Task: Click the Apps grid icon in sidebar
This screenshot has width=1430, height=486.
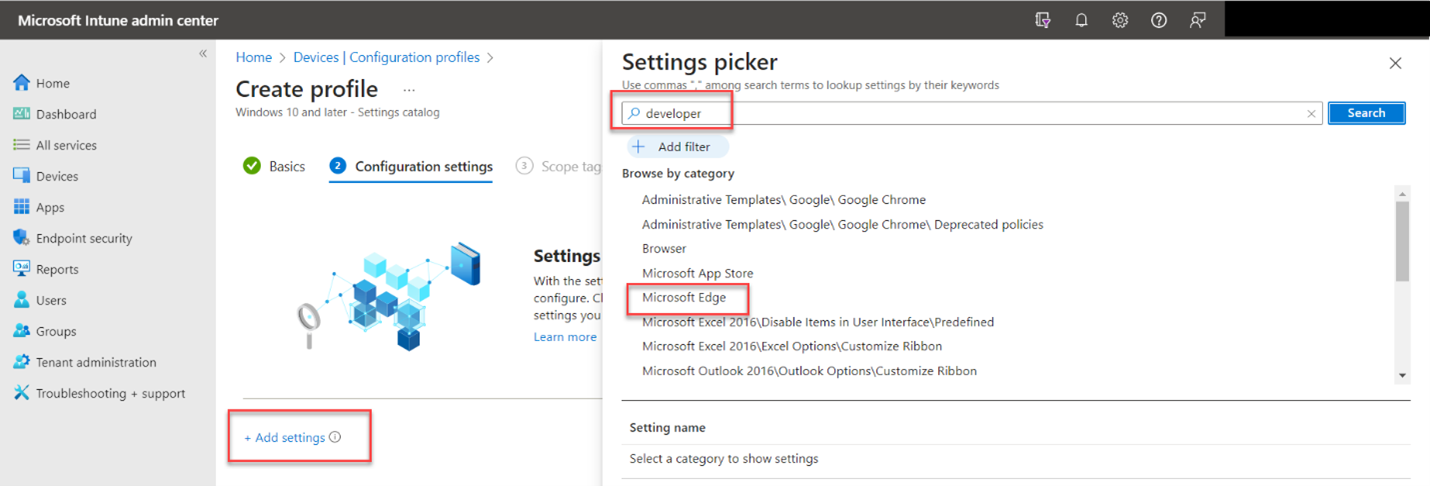Action: pos(21,207)
